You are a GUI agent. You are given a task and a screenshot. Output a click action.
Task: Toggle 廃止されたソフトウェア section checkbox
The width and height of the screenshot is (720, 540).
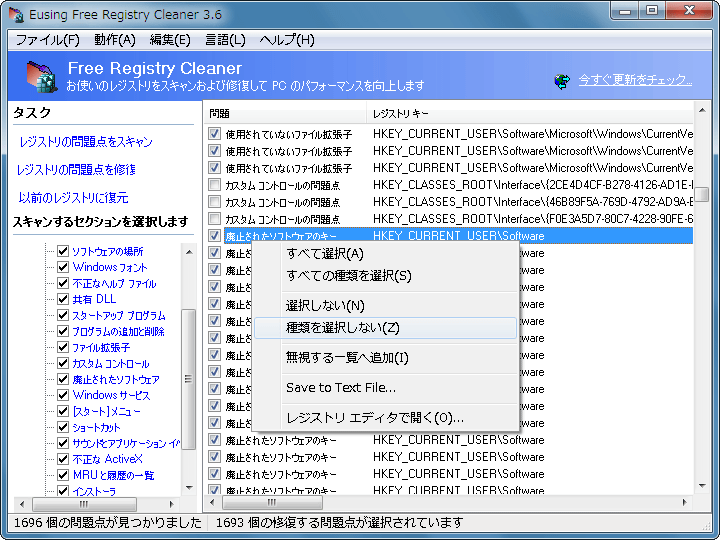pos(63,379)
